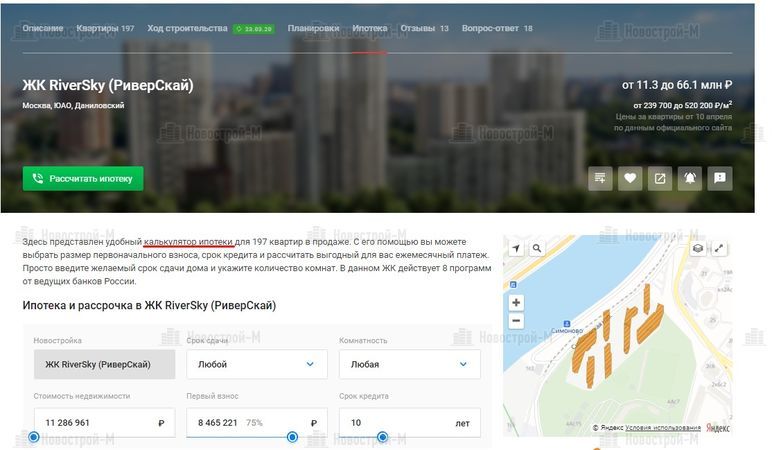Image resolution: width=772 pixels, height=450 pixels.
Task: Open the map search magnifier
Action: click(537, 248)
